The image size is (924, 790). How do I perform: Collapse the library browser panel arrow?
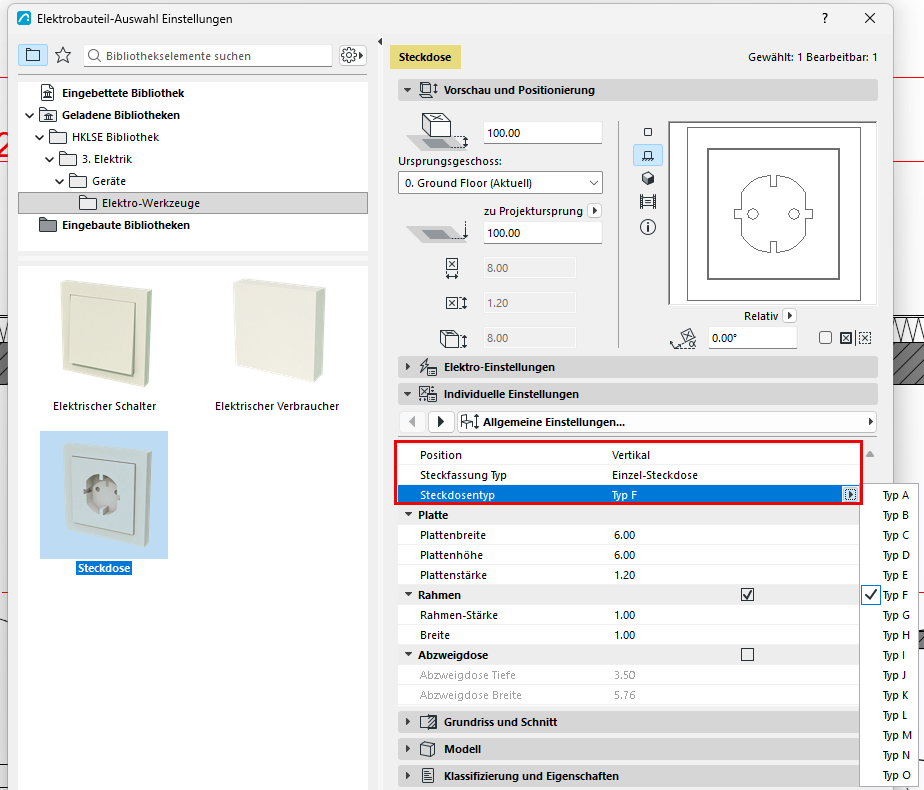pos(380,41)
